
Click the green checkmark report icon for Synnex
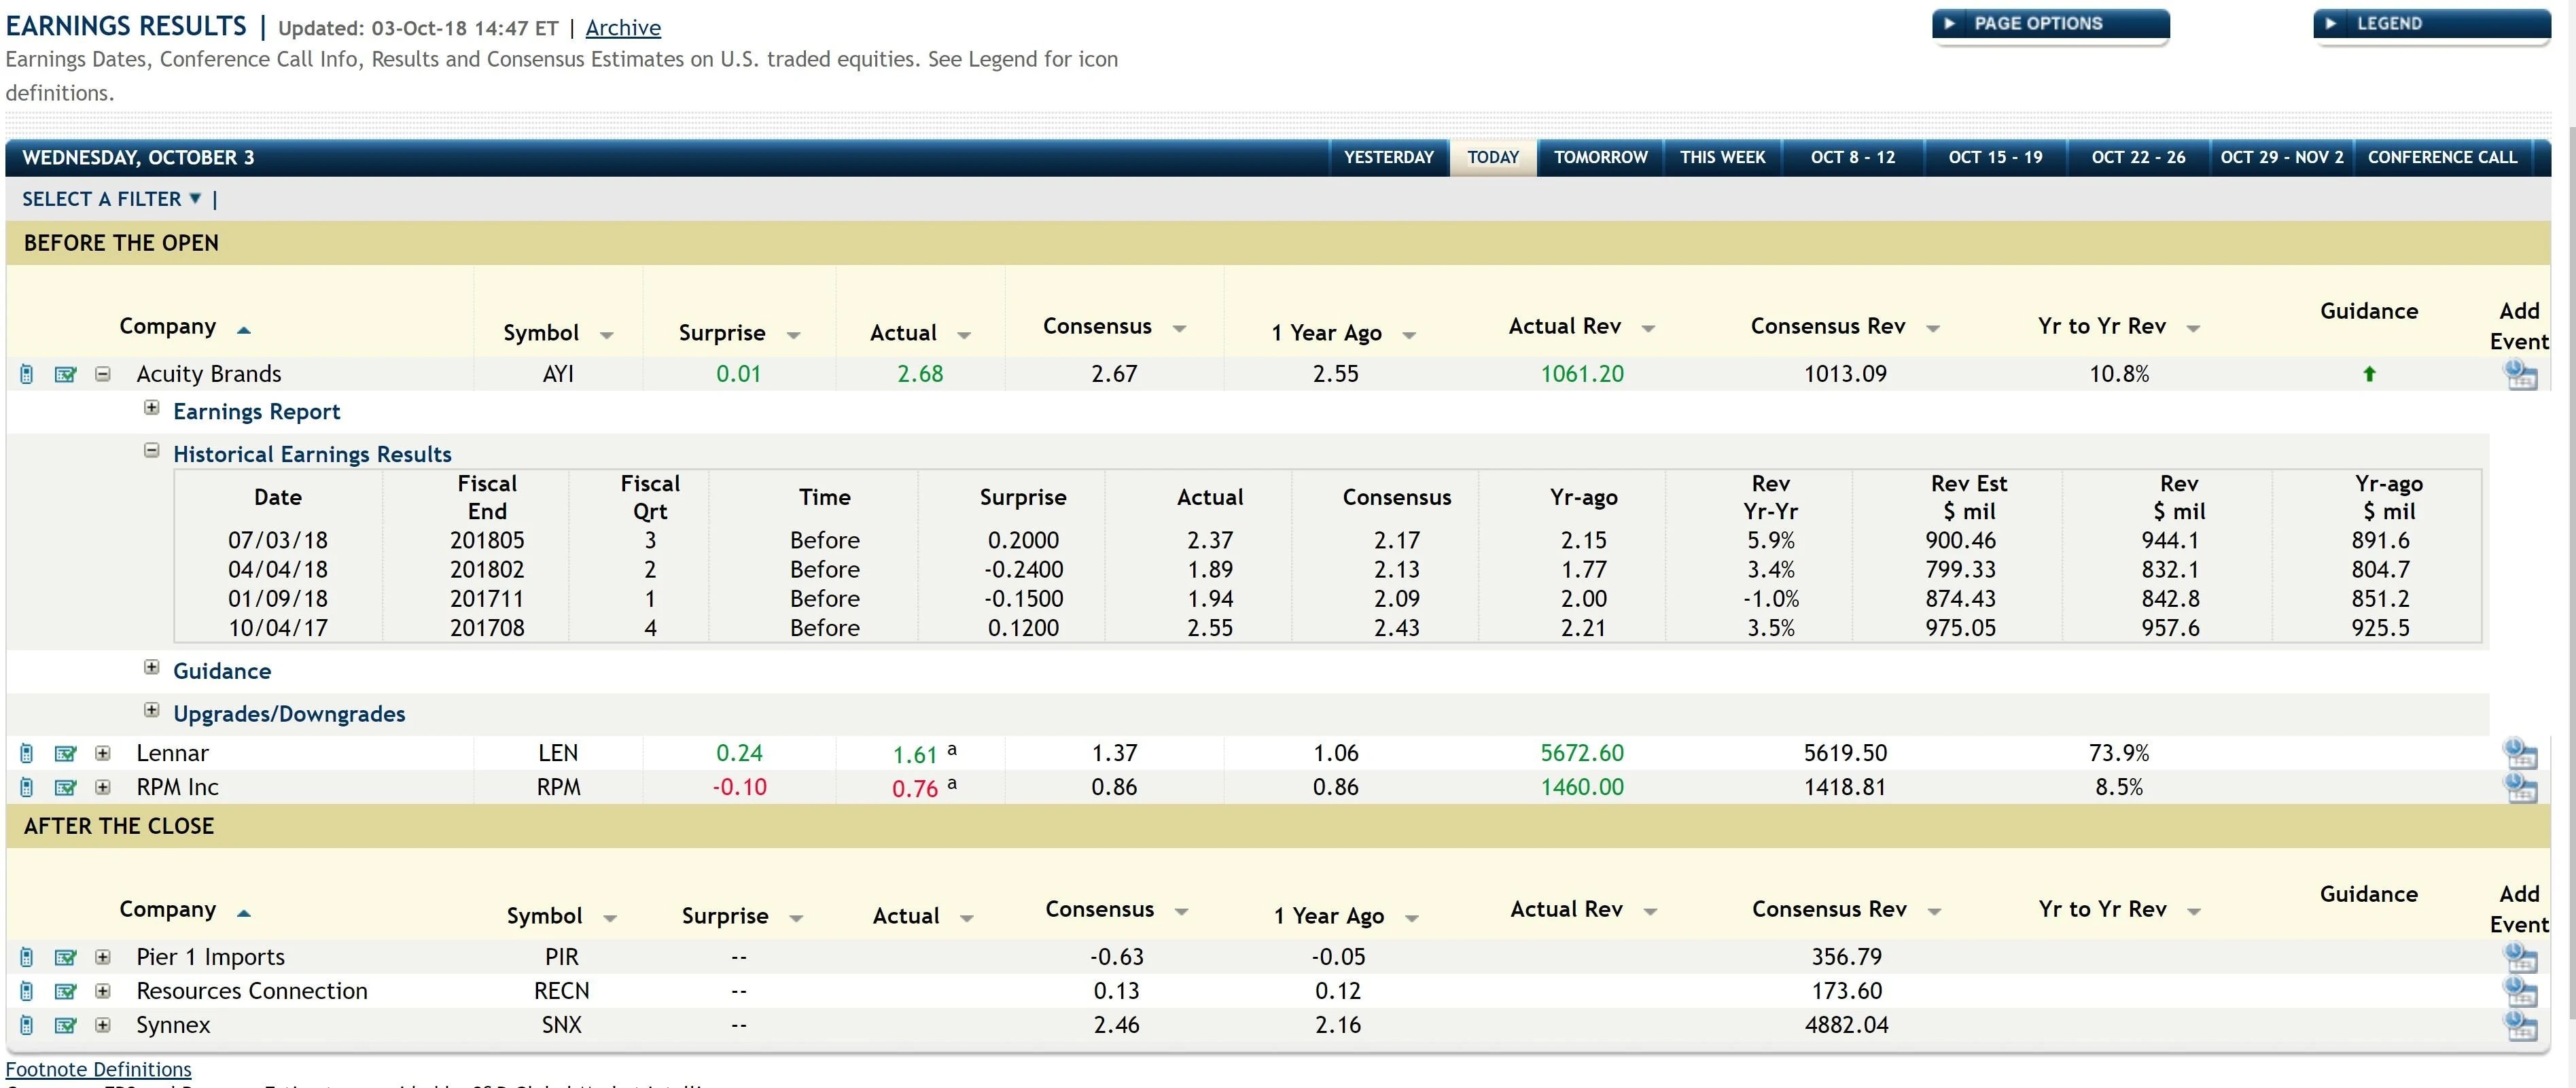[65, 1025]
